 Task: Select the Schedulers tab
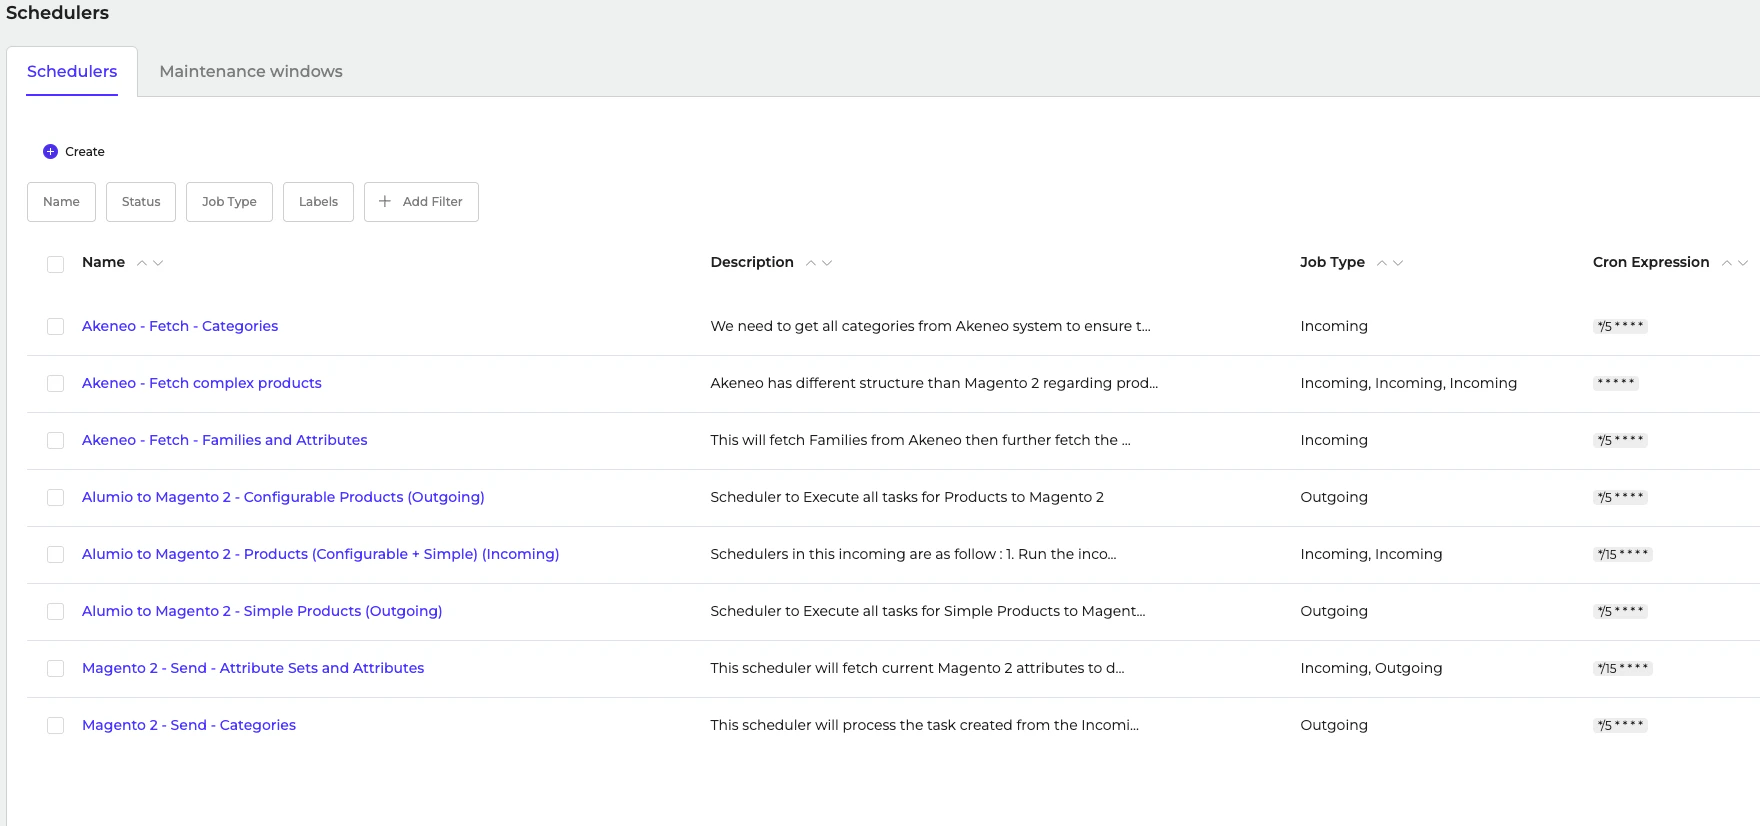coord(72,72)
